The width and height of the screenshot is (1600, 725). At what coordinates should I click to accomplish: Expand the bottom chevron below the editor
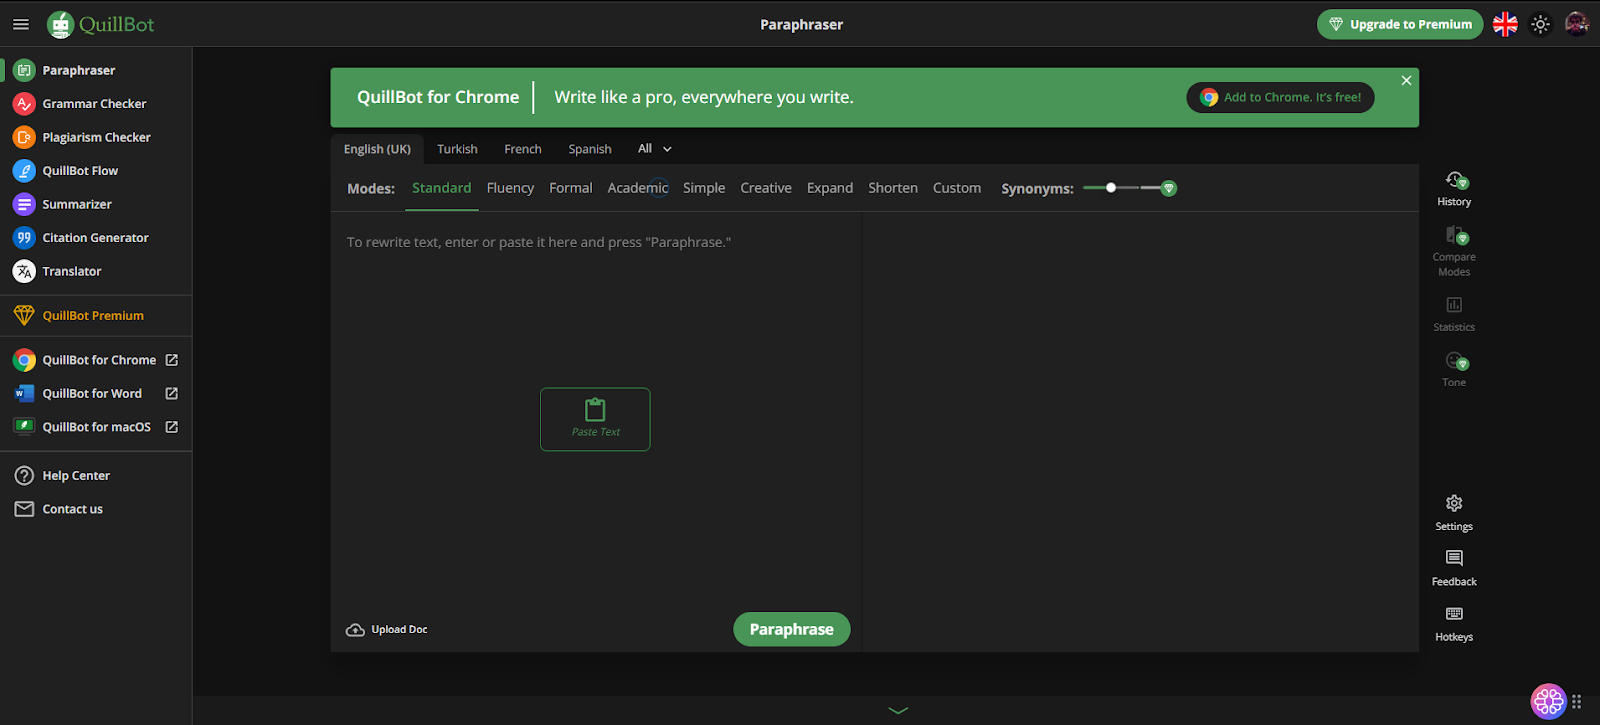(x=898, y=711)
